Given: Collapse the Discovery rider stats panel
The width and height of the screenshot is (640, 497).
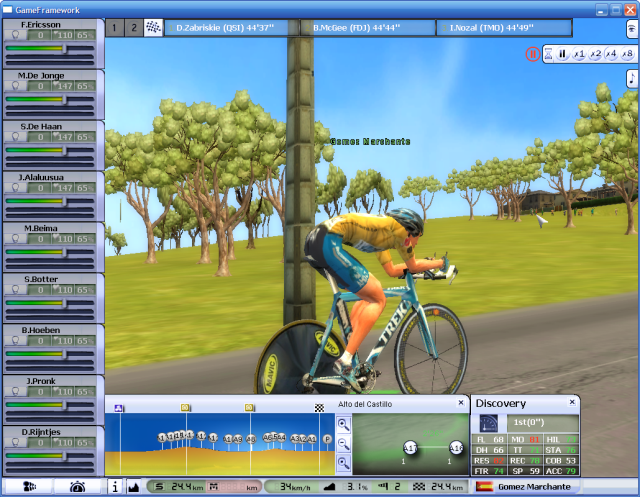Looking at the screenshot, I should (571, 403).
